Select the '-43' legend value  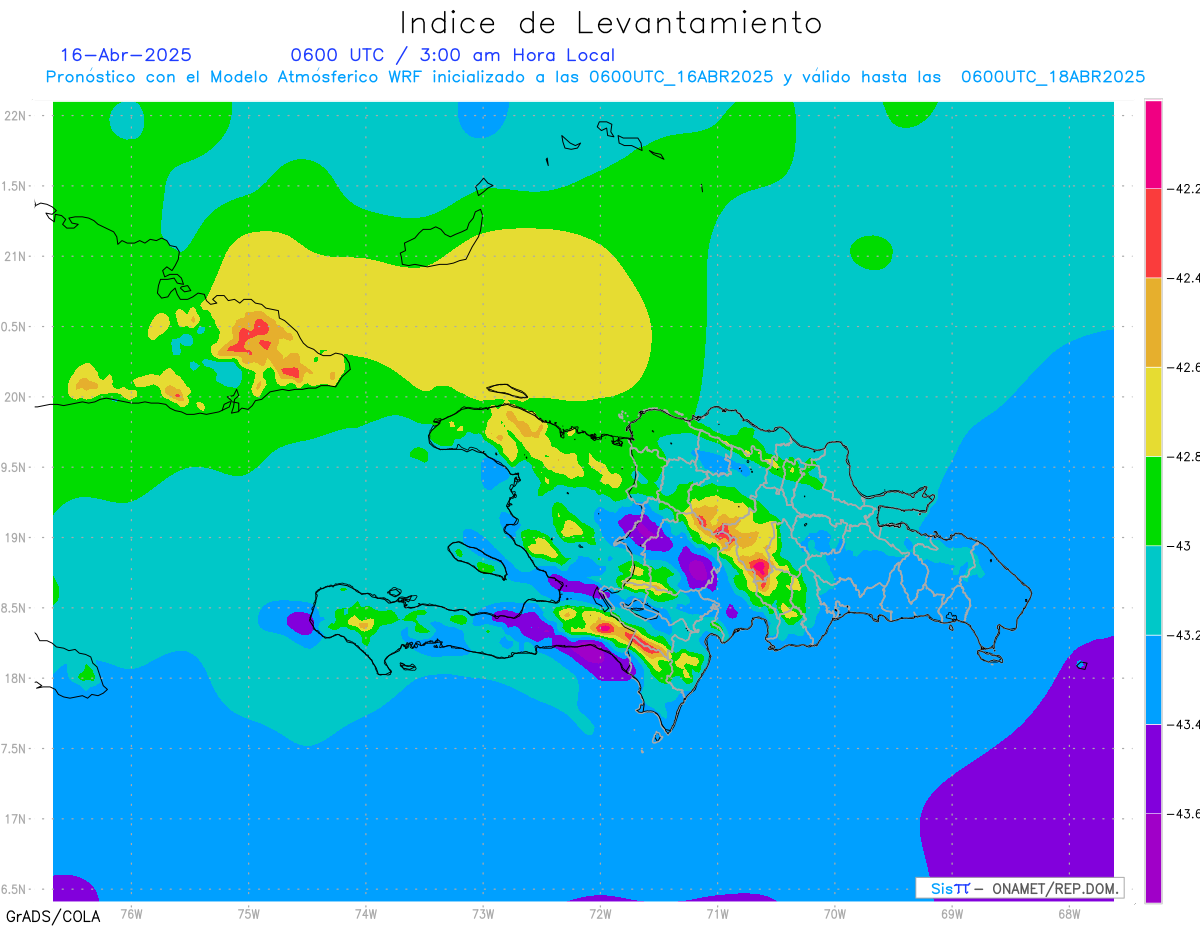click(1180, 546)
